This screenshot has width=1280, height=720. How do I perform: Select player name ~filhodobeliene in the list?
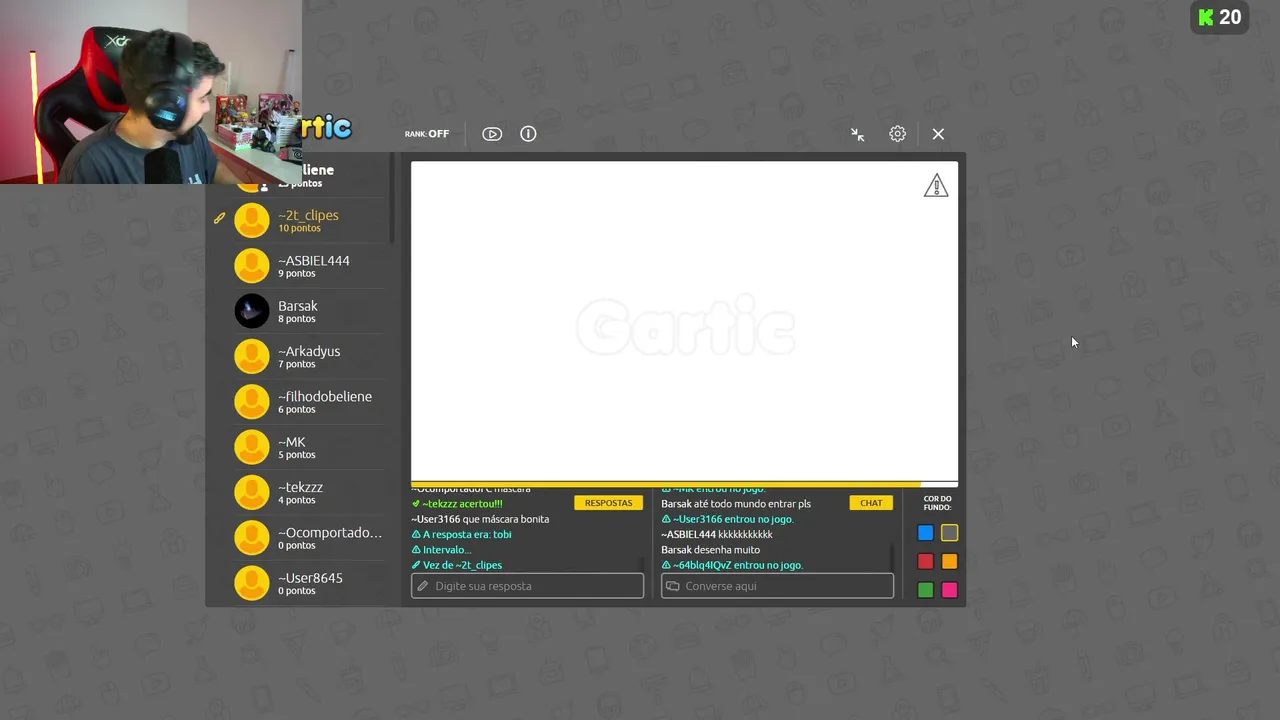point(325,396)
